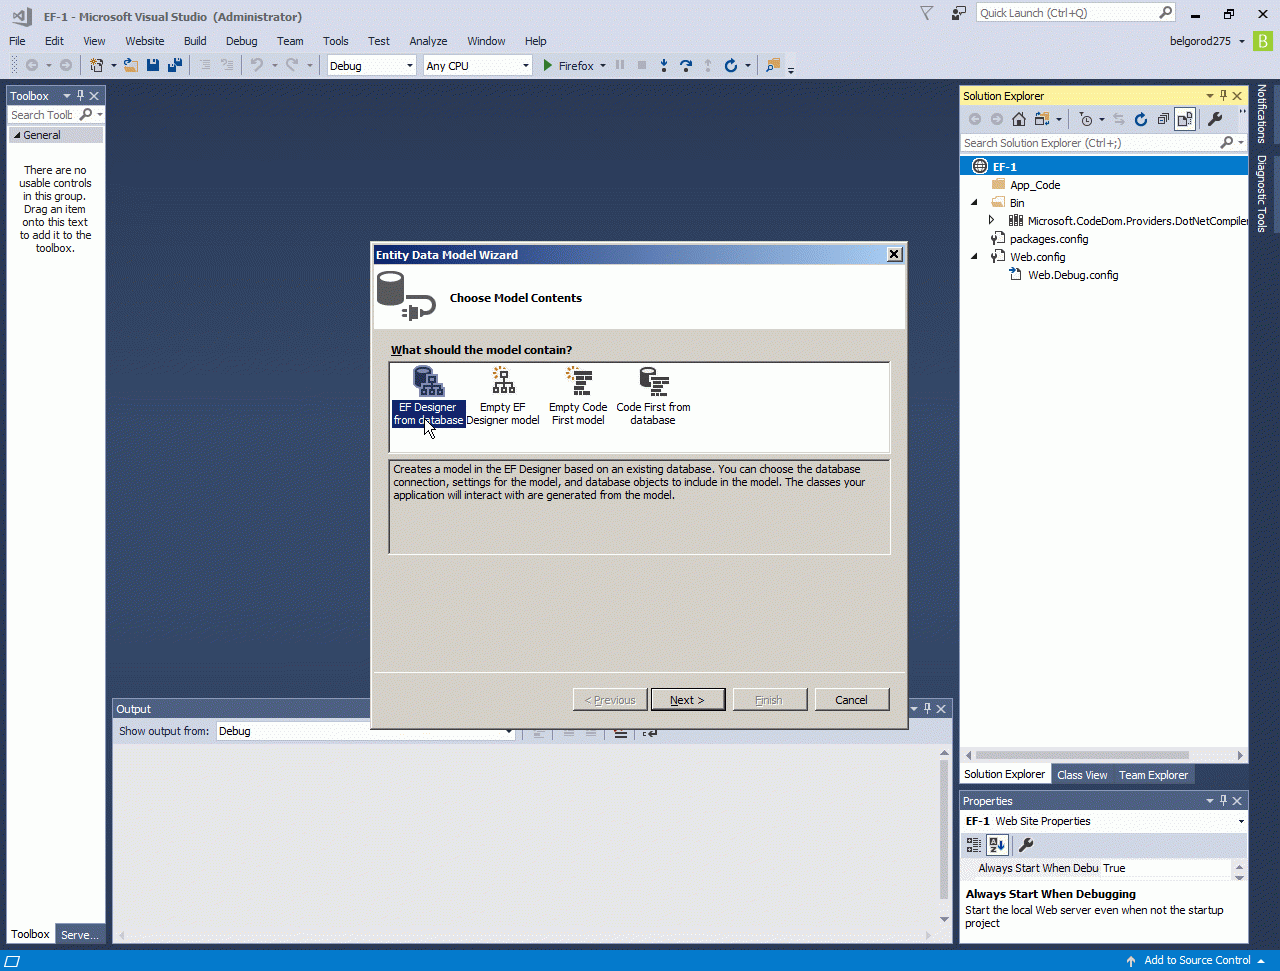Select Code First from database icon

tap(653, 396)
